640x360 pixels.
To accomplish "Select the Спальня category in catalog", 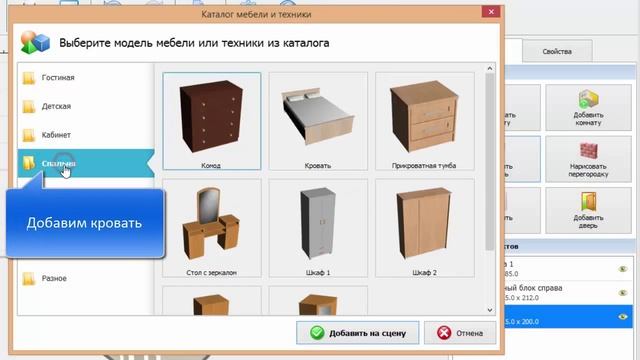I will (x=86, y=163).
